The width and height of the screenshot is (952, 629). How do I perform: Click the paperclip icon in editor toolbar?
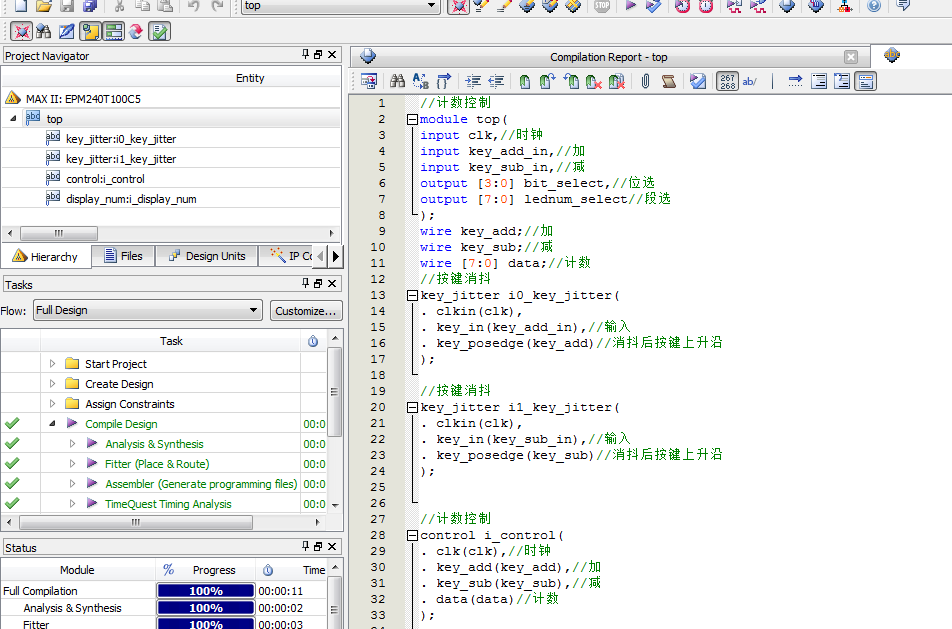(x=645, y=81)
